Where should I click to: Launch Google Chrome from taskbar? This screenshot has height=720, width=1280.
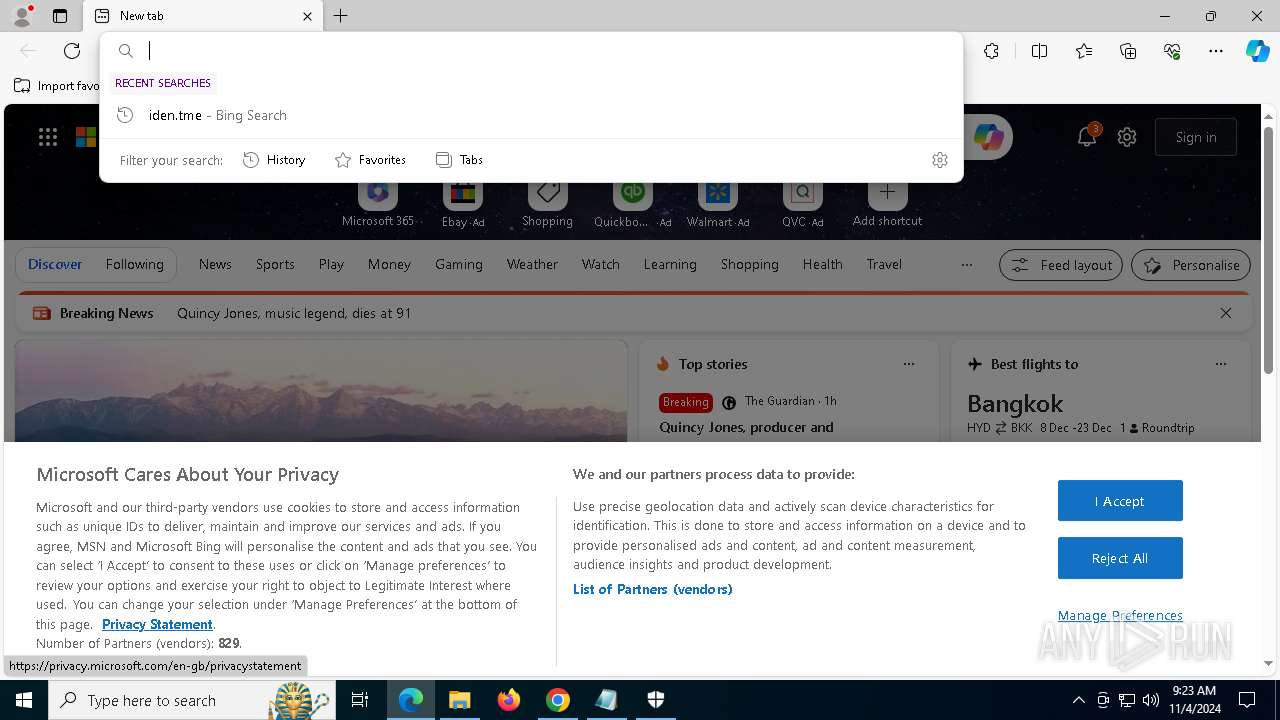(x=558, y=700)
